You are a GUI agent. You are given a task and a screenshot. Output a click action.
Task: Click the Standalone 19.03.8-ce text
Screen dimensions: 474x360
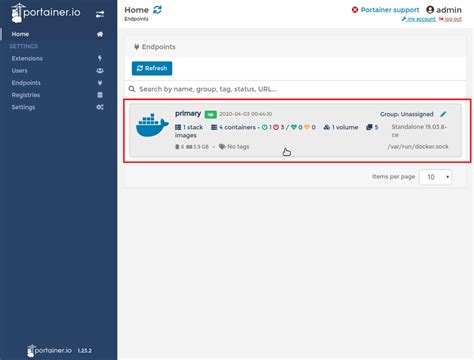[419, 131]
